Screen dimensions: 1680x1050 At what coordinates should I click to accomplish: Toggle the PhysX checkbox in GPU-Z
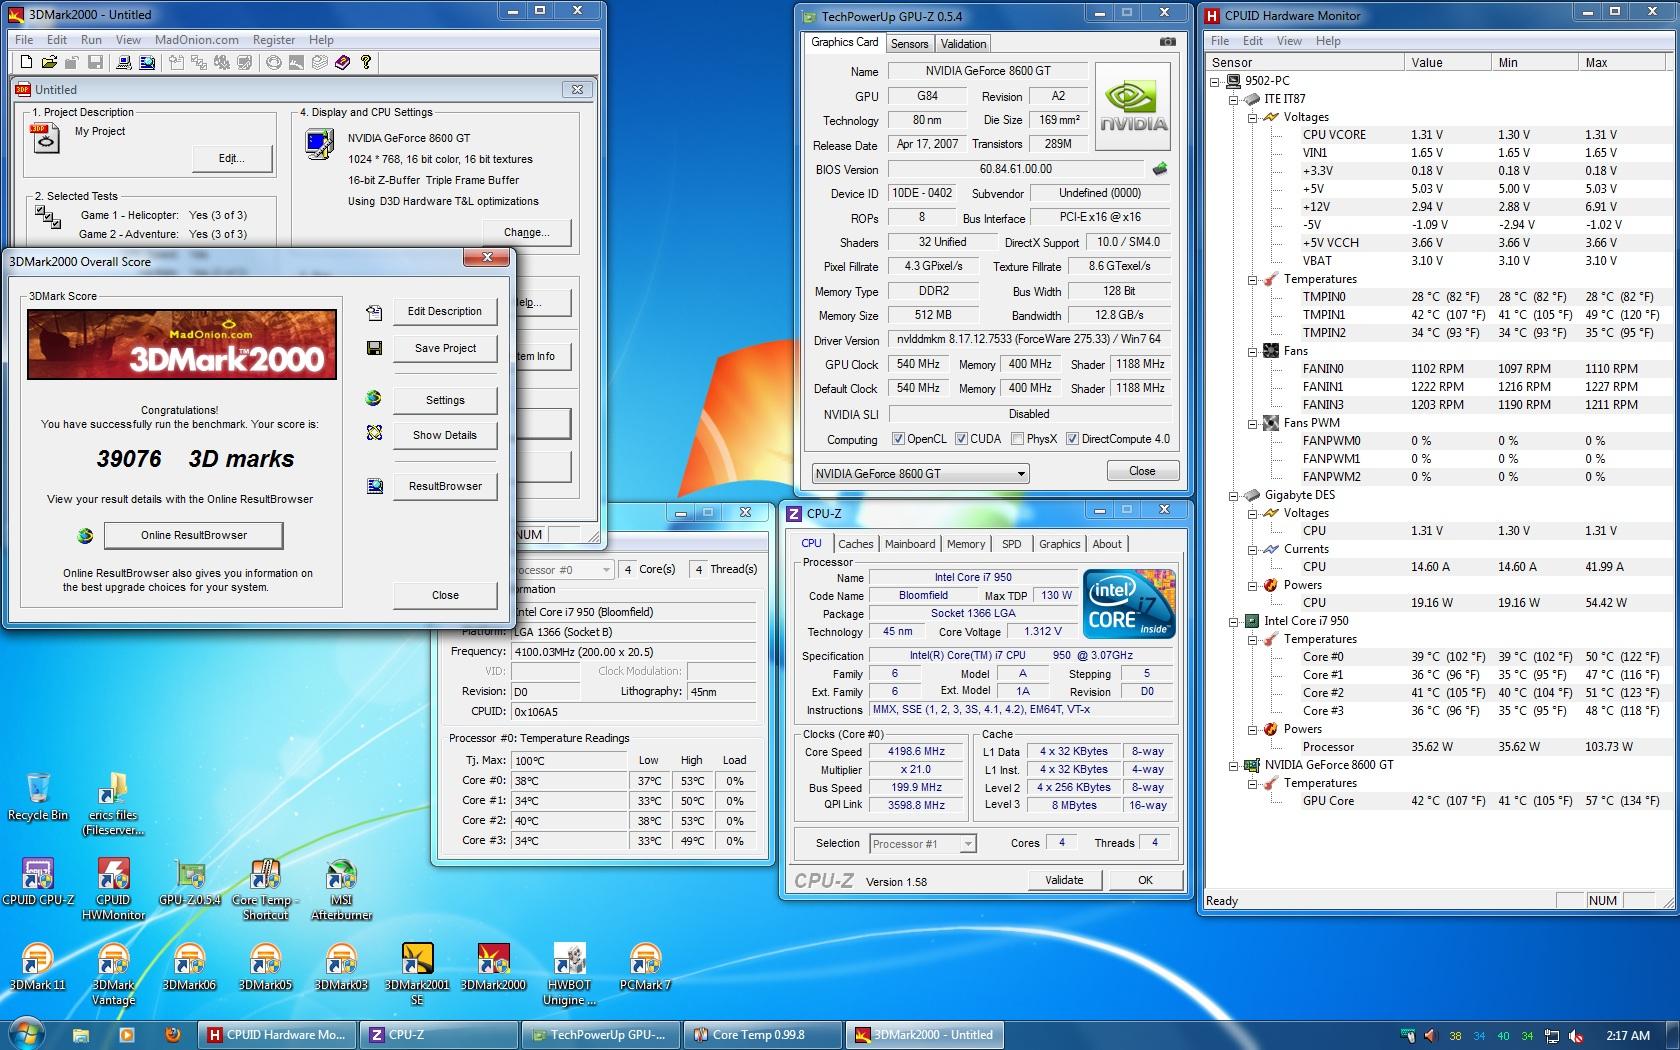point(1017,439)
